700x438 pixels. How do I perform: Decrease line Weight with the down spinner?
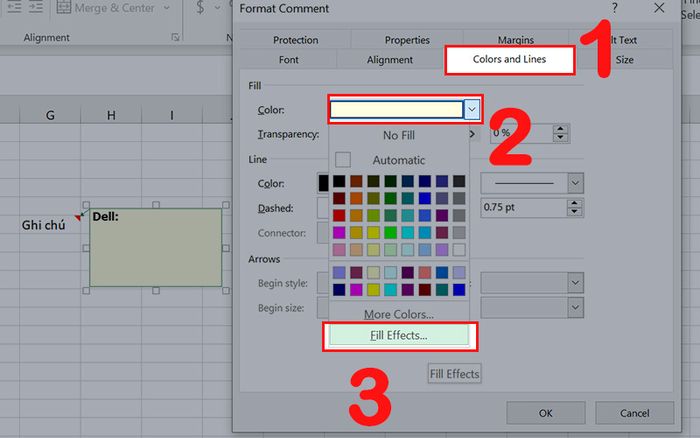(575, 213)
